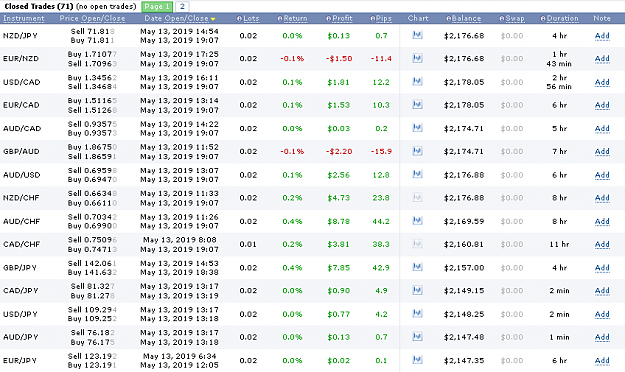Select the 0.01 lots value
The image size is (625, 372).
coord(248,244)
